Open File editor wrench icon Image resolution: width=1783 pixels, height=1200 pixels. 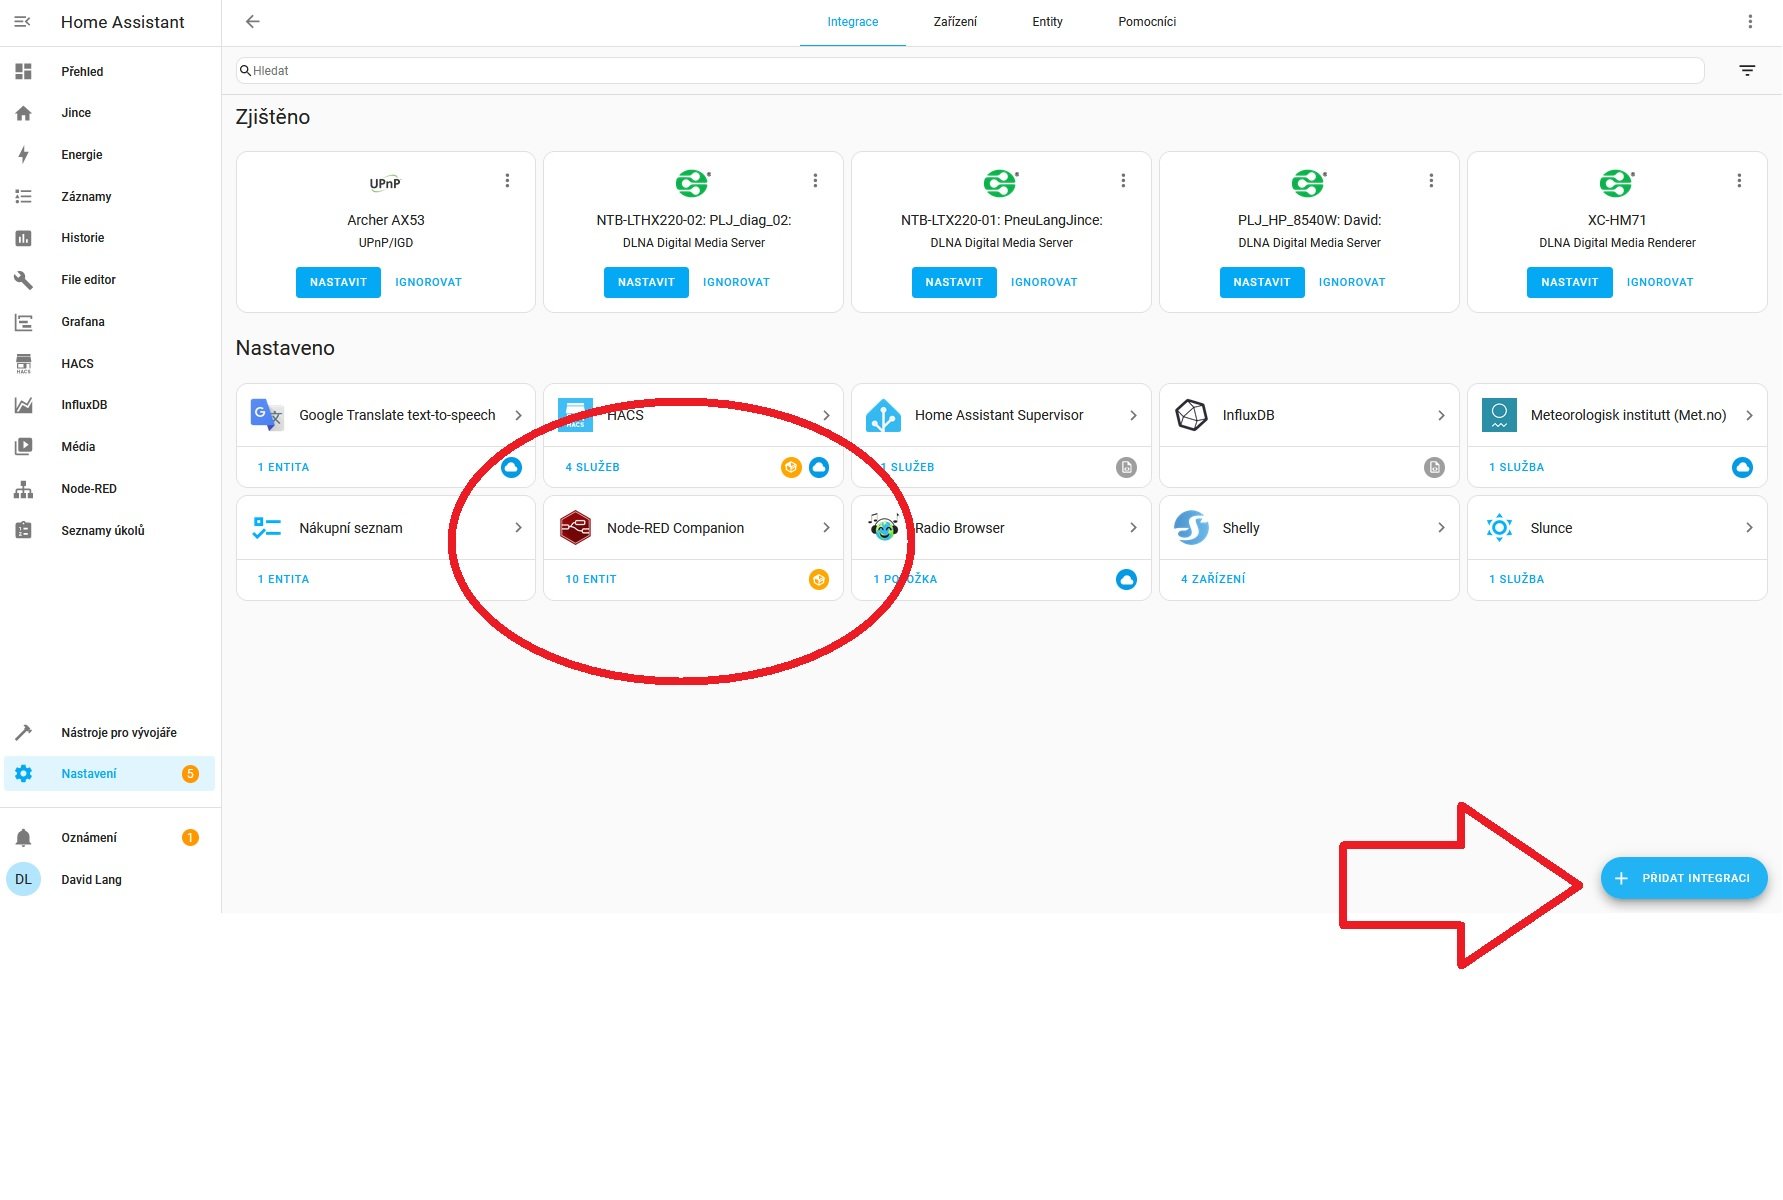pos(23,280)
